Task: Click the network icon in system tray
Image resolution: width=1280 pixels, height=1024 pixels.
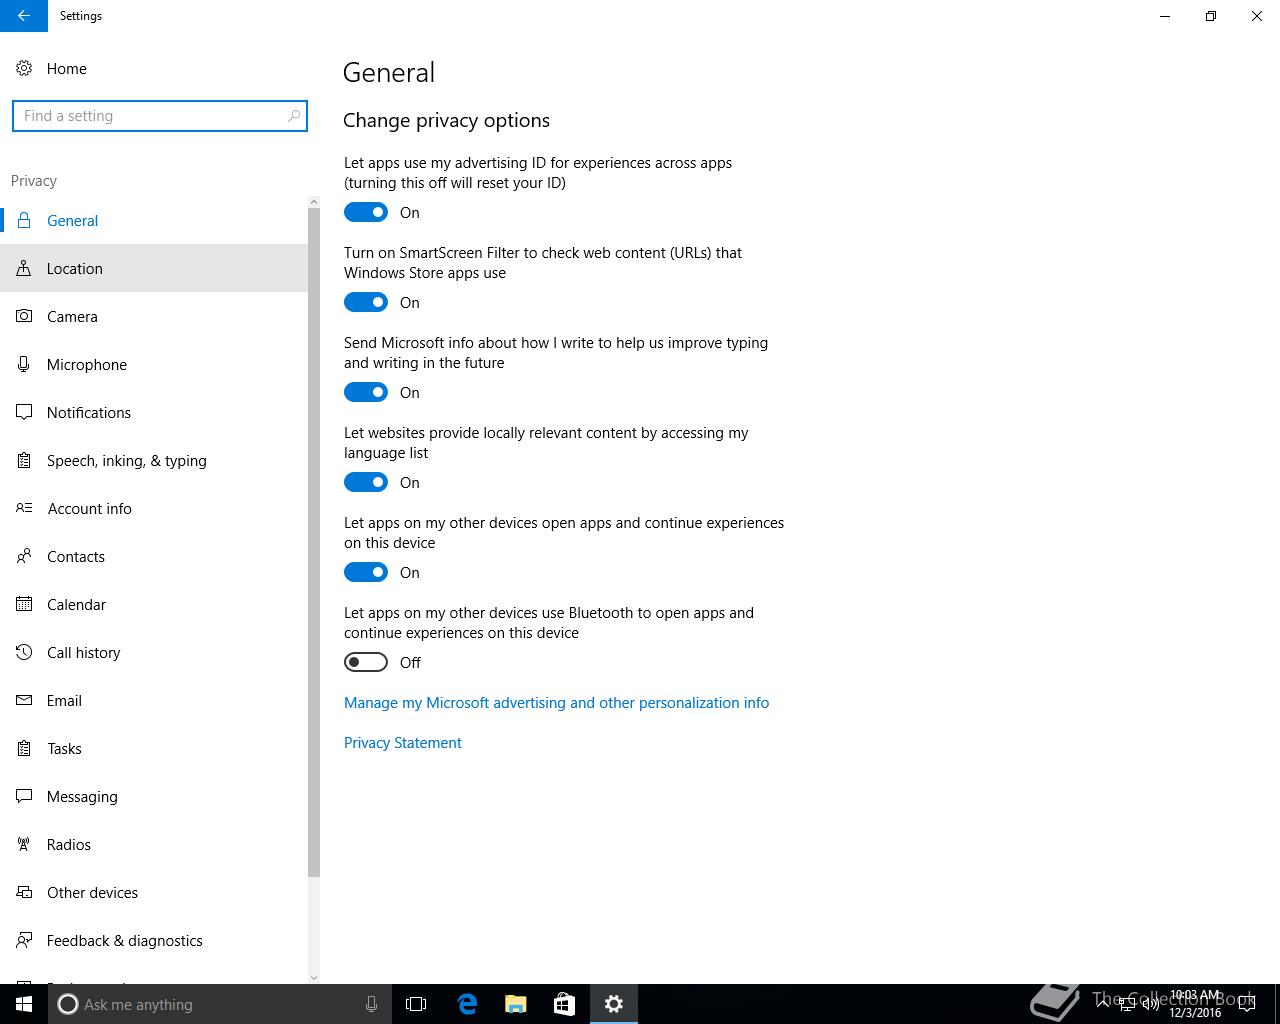Action: tap(1126, 1004)
